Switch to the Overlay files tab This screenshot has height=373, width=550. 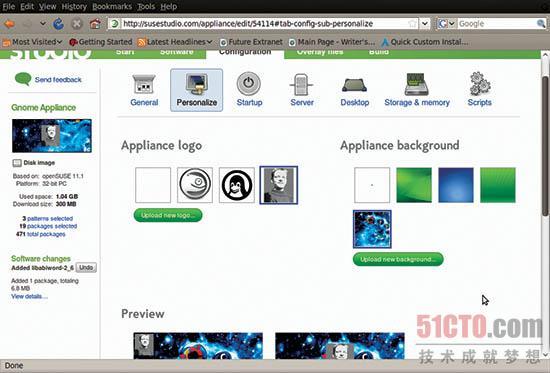pyautogui.click(x=320, y=52)
